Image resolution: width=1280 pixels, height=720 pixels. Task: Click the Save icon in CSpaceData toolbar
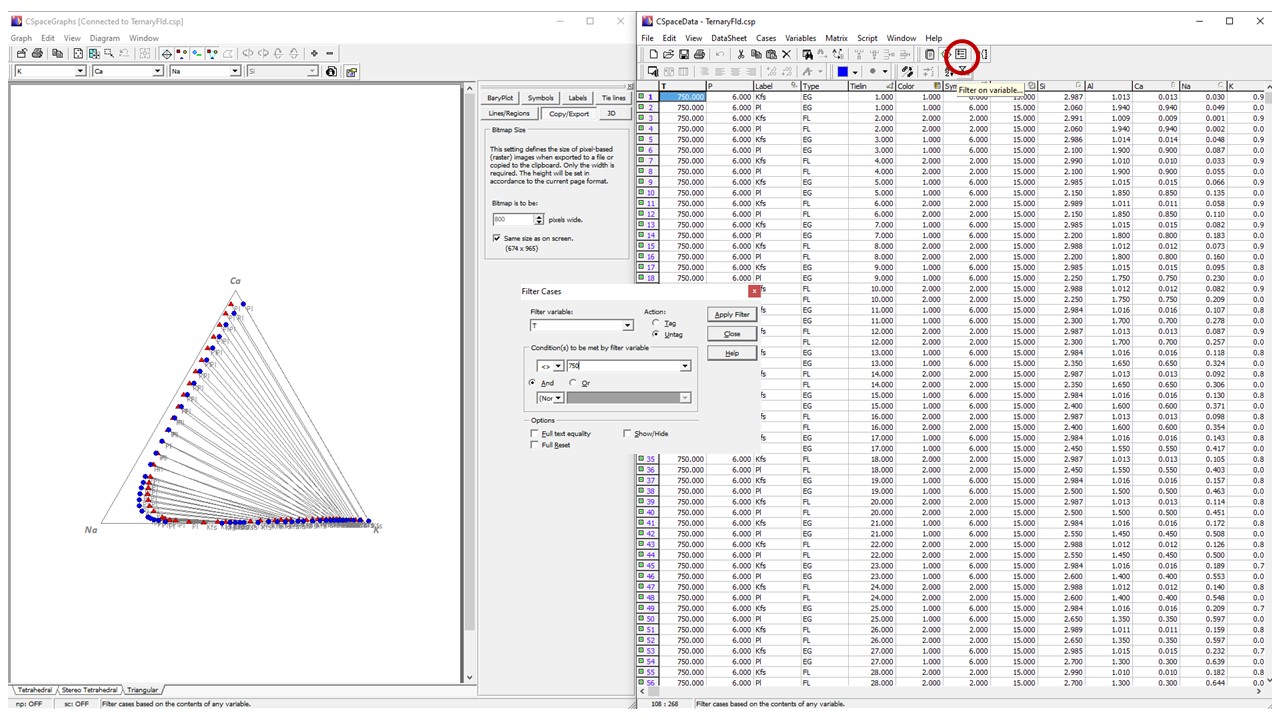pos(684,54)
